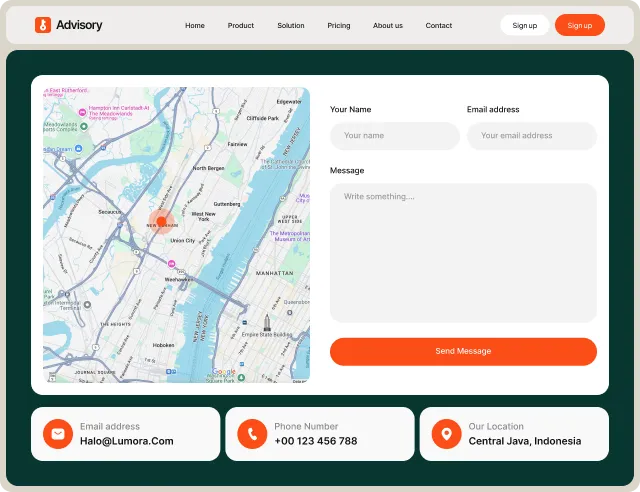Click the white Sign up button
This screenshot has height=492, width=640.
[x=525, y=25]
